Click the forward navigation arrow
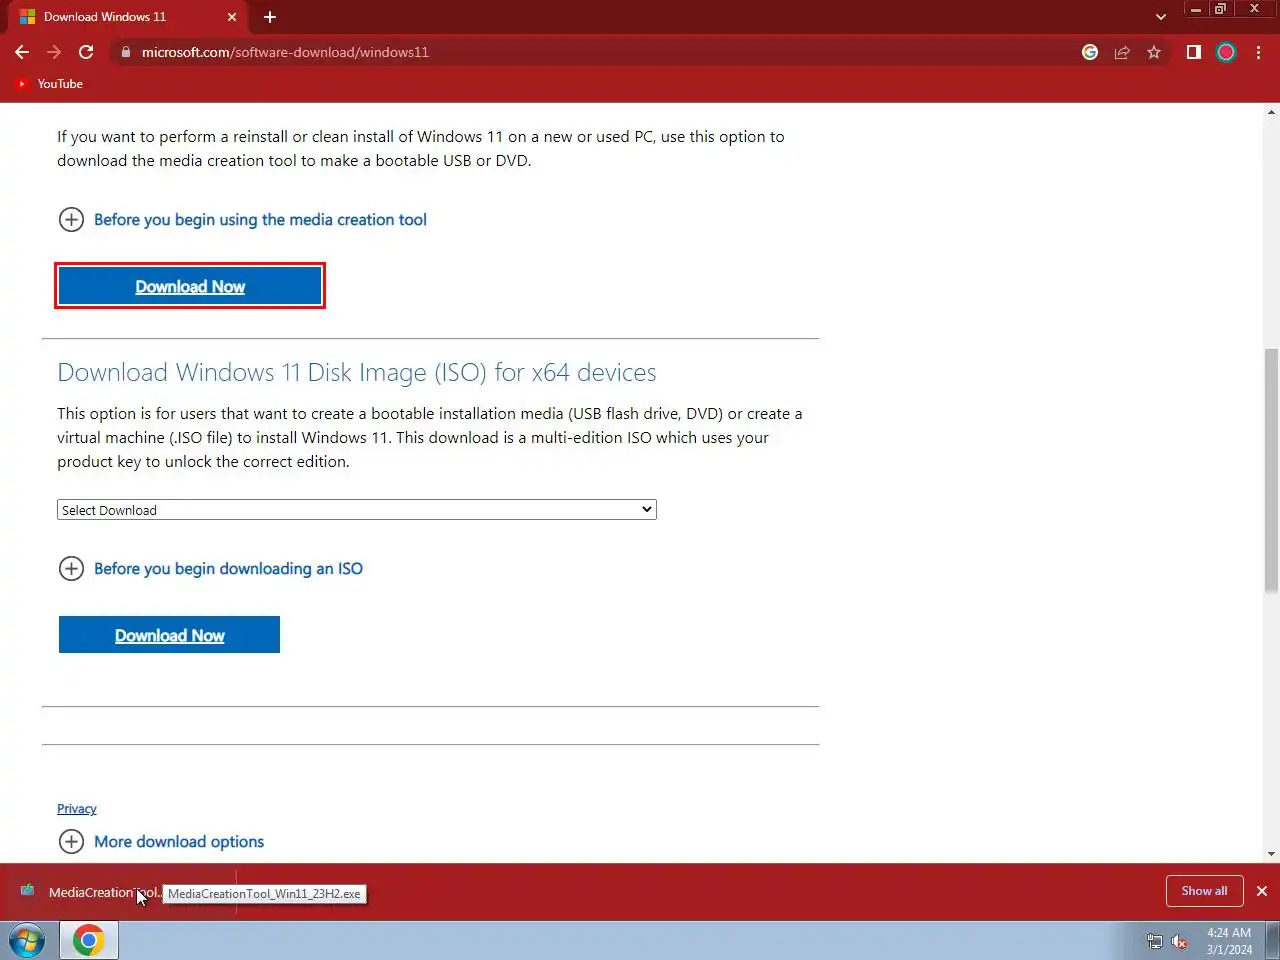 (x=54, y=52)
